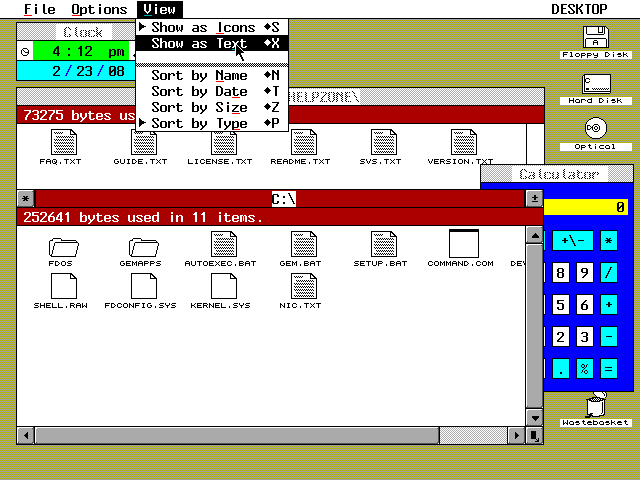Click the horizontal scrollbar right arrow
Screen dimensions: 640x480
516,435
